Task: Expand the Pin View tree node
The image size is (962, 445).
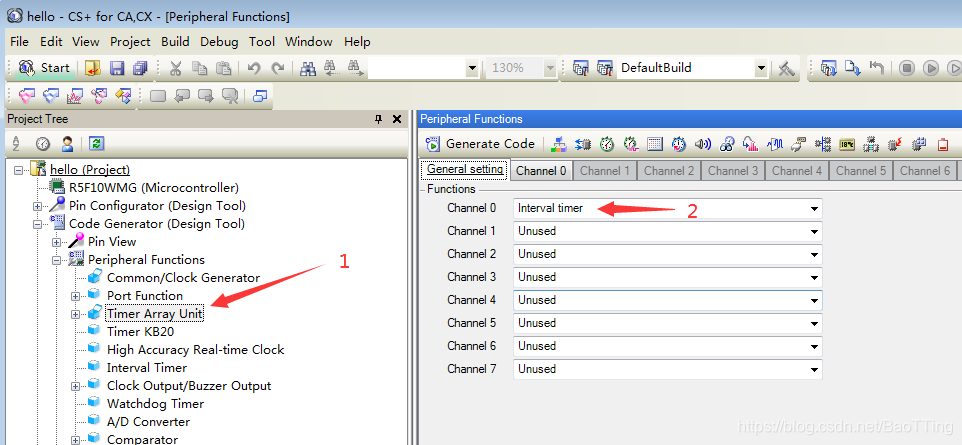Action: pyautogui.click(x=56, y=242)
